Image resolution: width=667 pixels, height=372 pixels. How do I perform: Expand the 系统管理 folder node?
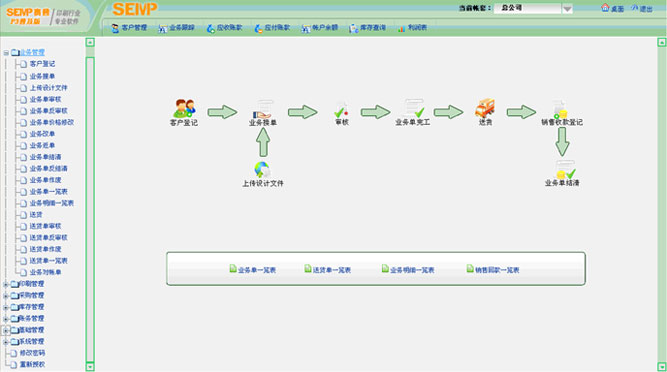(6, 342)
